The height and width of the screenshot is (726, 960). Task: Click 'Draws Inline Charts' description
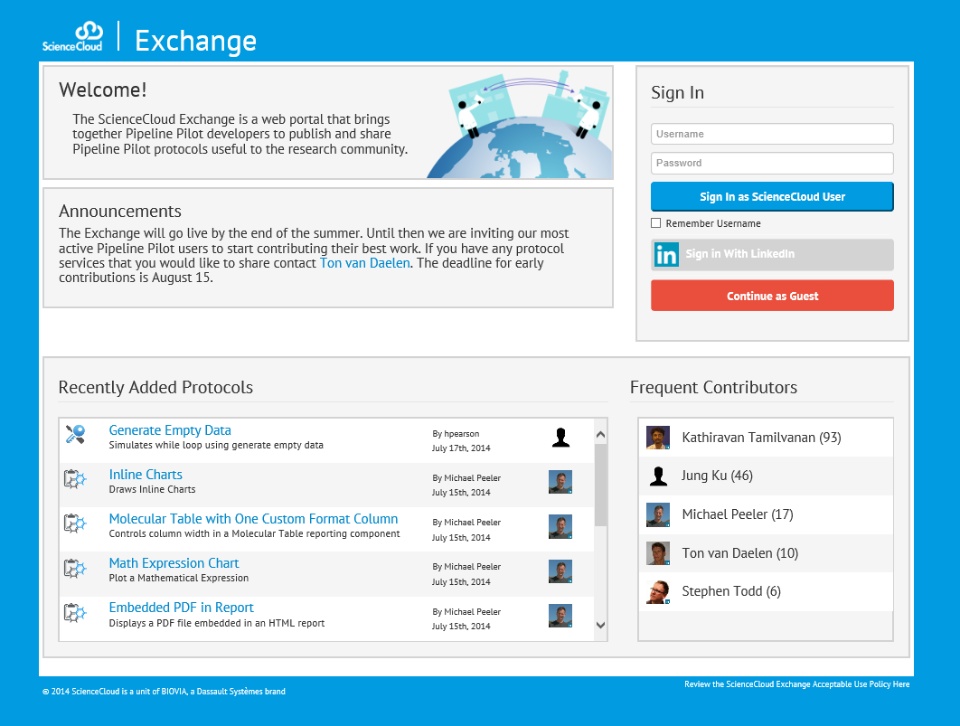pos(152,489)
